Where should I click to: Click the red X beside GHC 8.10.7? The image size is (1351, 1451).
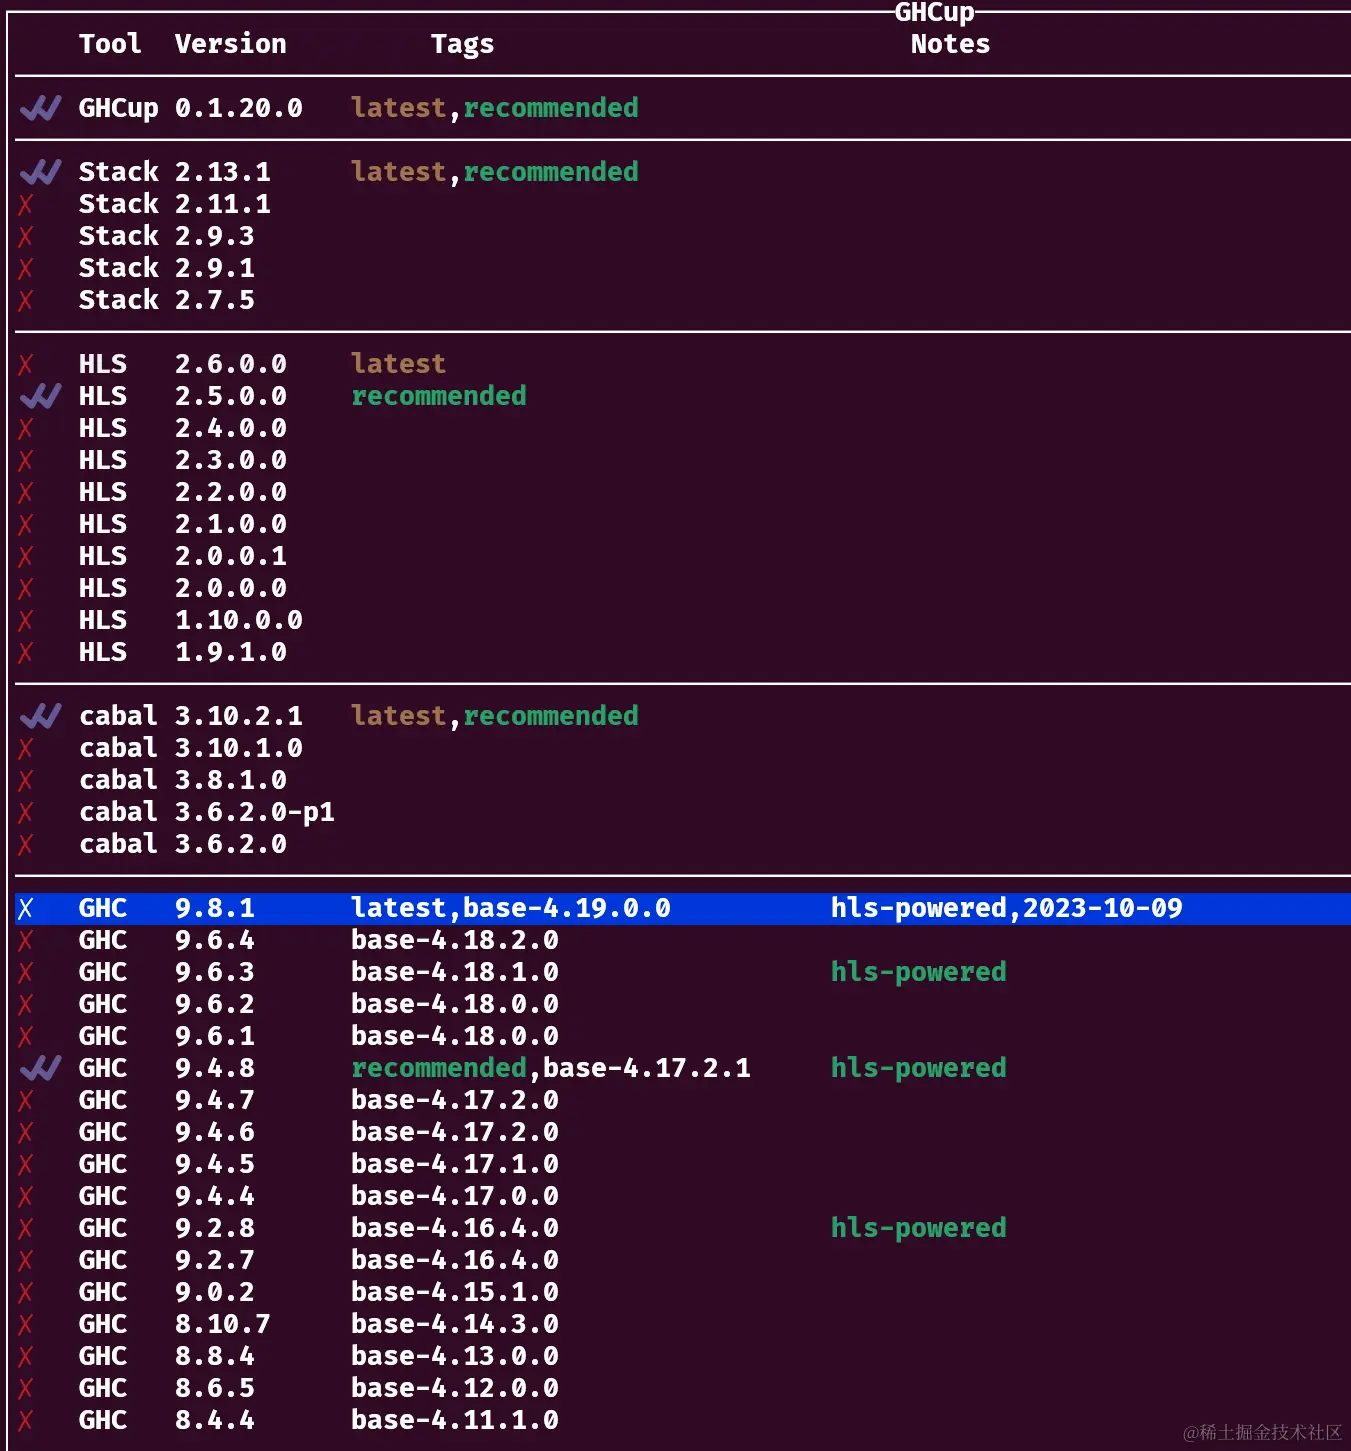[x=26, y=1324]
